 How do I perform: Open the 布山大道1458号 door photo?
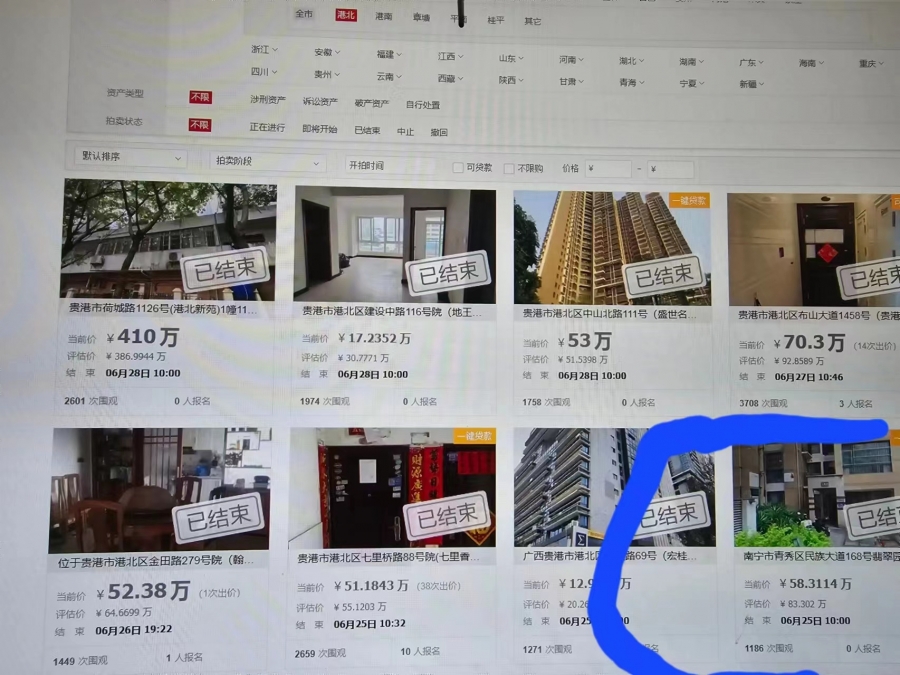click(814, 250)
